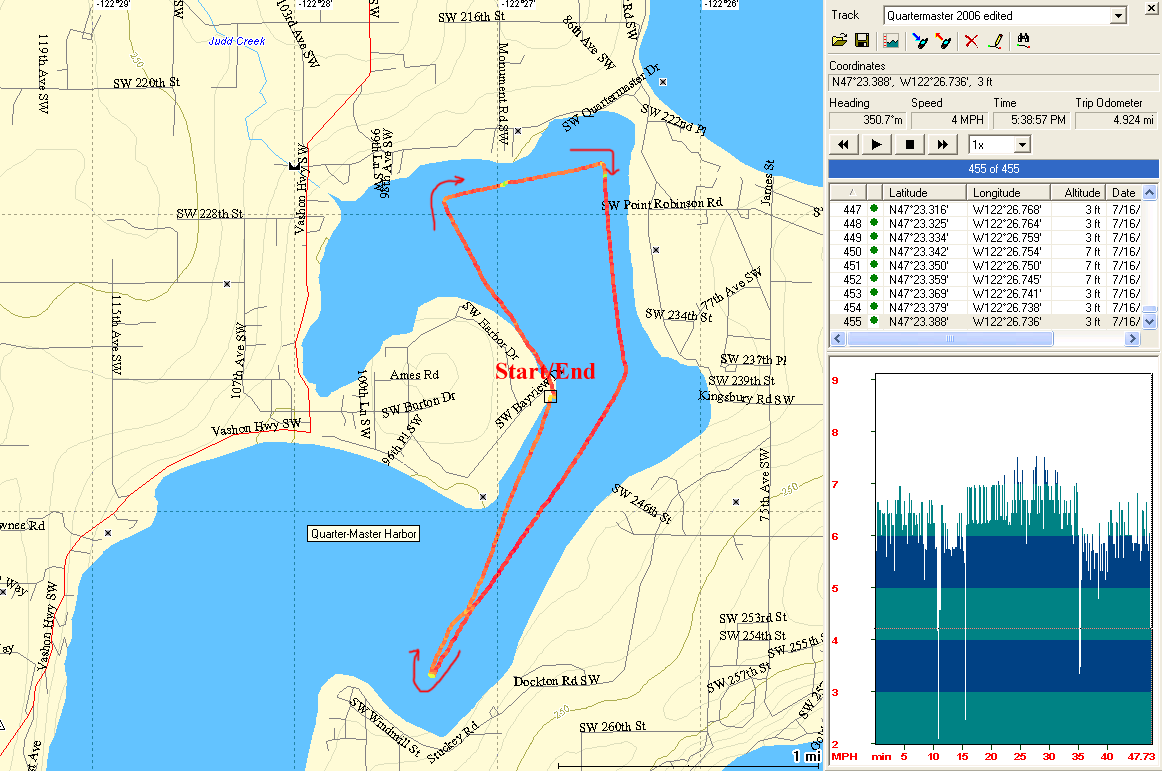Click the send track to GPS icon

pos(920,41)
